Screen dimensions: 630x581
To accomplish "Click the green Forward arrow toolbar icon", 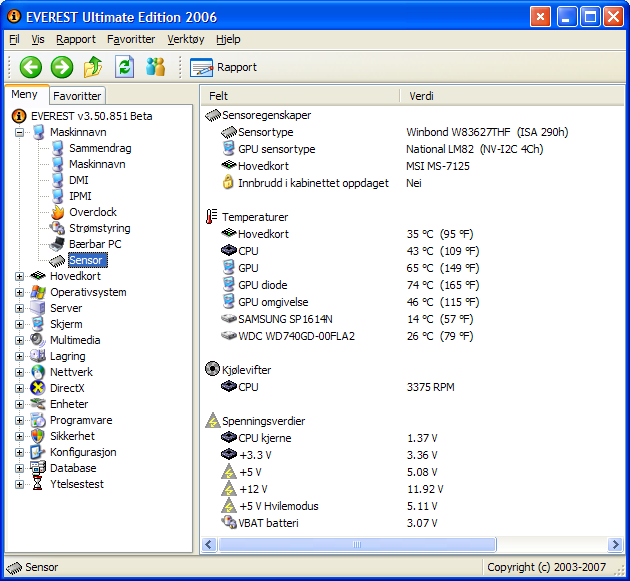I will [x=62, y=67].
